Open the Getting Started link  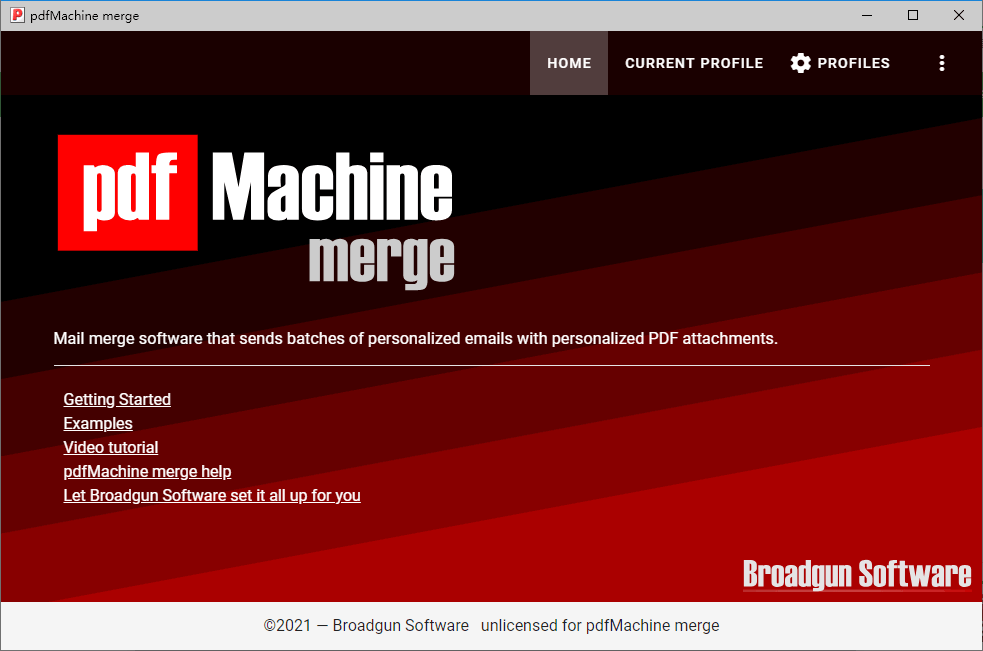117,400
